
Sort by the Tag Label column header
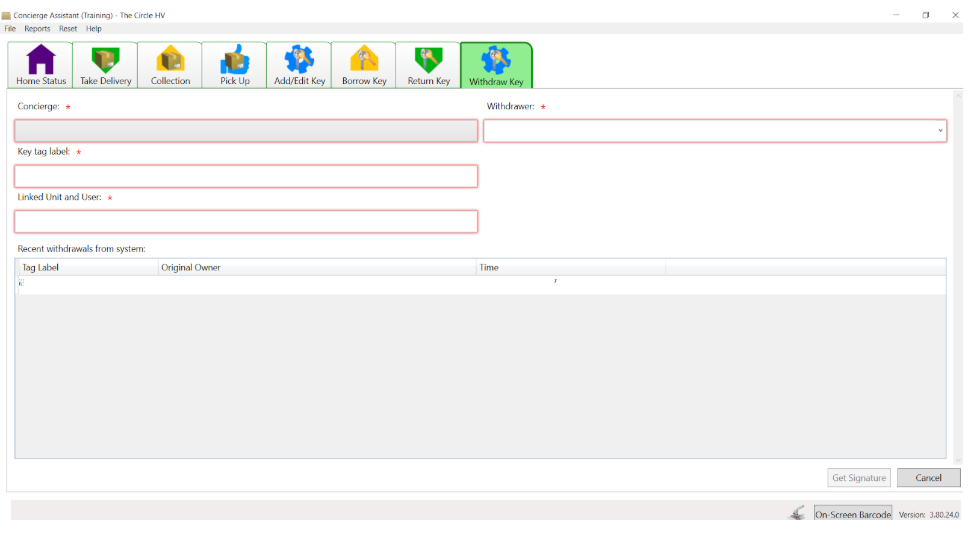(x=87, y=267)
